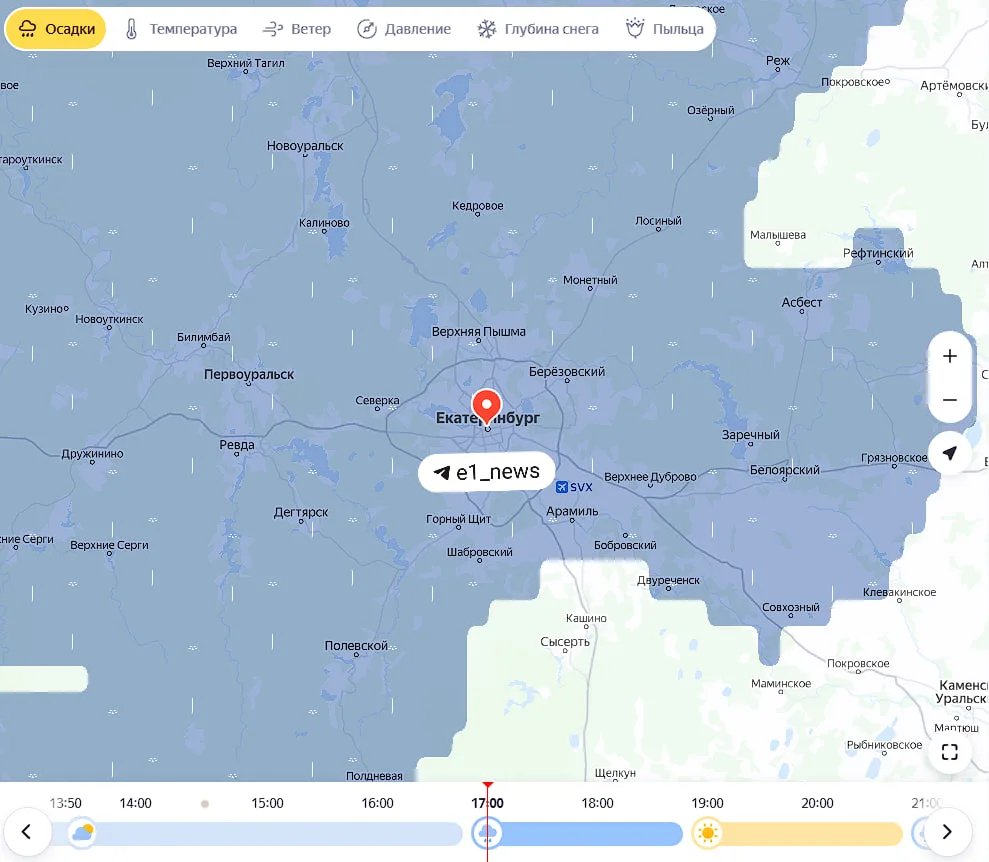Zoom in with the plus button
989x862 pixels.
949,356
